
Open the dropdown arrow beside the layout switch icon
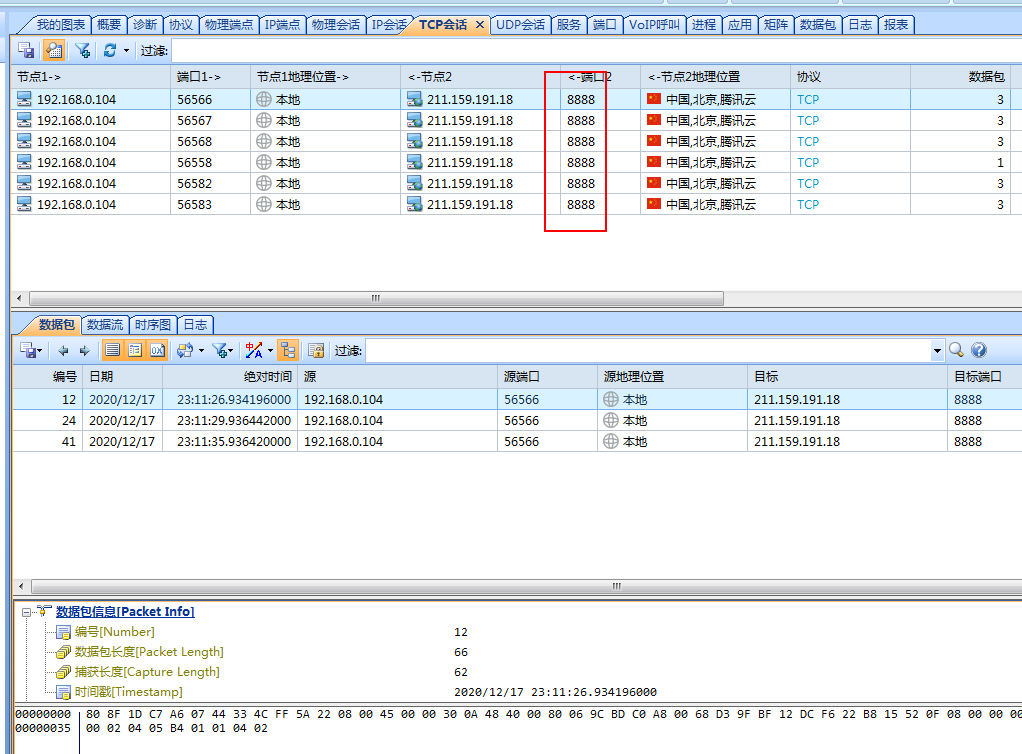click(x=201, y=351)
